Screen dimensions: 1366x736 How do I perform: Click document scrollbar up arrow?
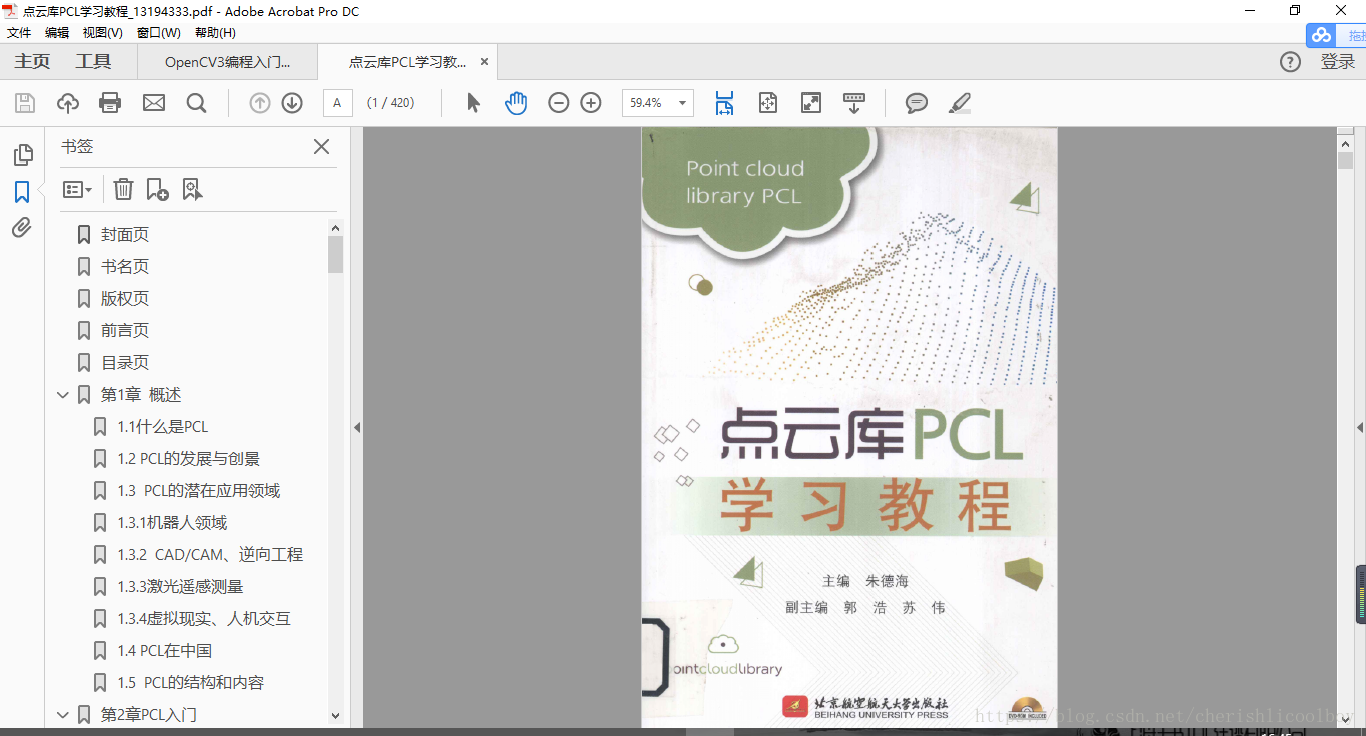[1346, 143]
